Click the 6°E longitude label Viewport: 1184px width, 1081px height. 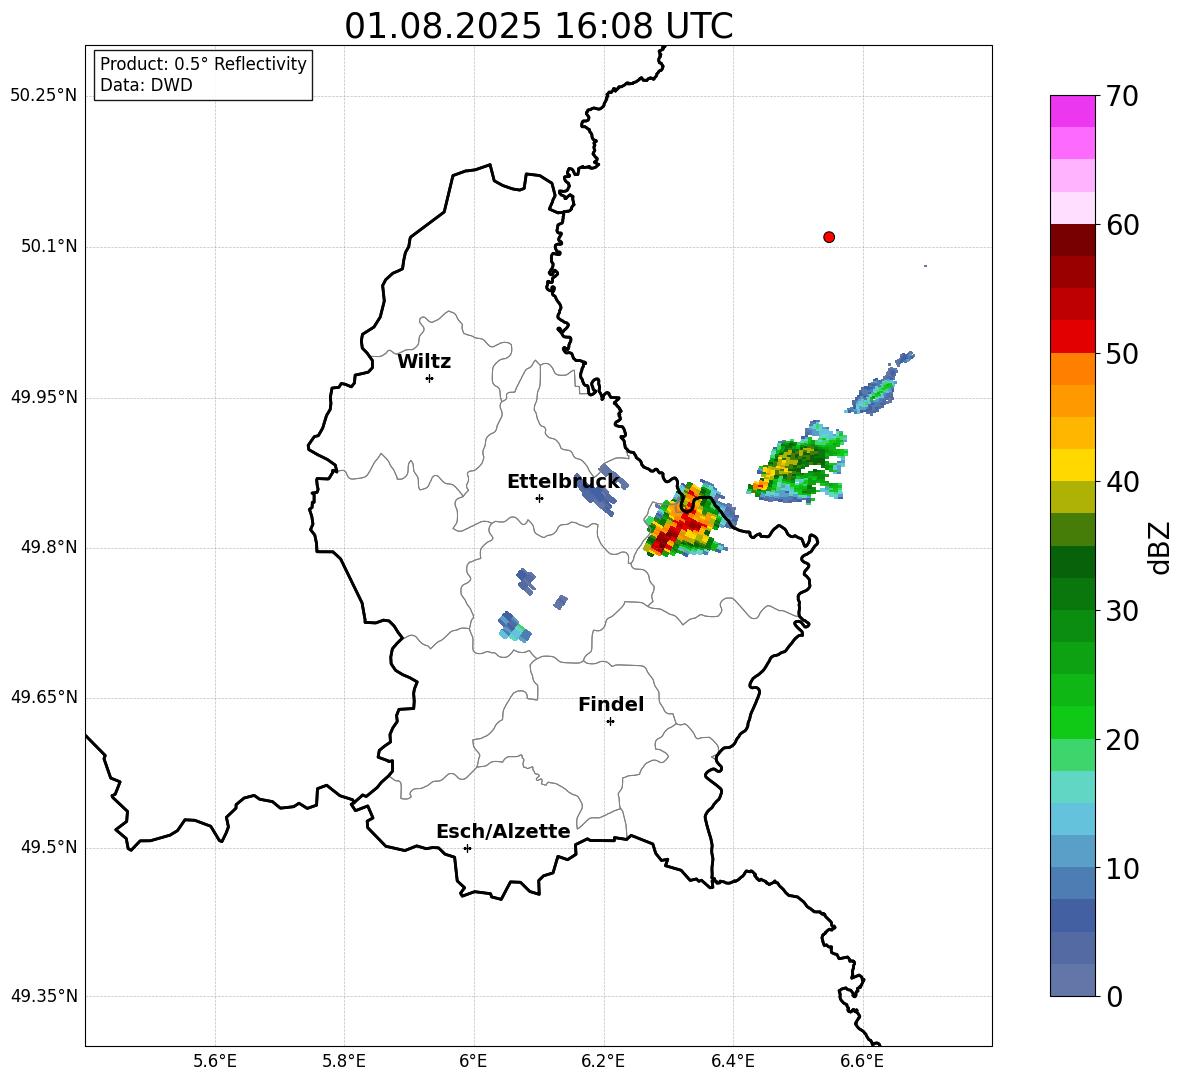pos(473,1061)
